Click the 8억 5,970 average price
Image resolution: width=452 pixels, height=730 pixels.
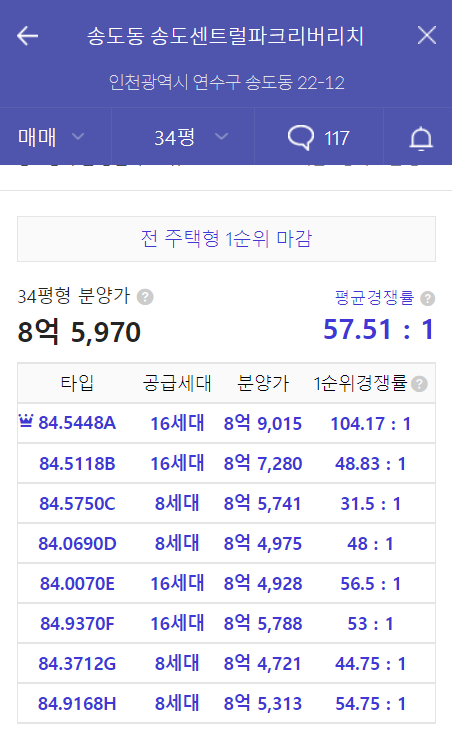point(79,332)
